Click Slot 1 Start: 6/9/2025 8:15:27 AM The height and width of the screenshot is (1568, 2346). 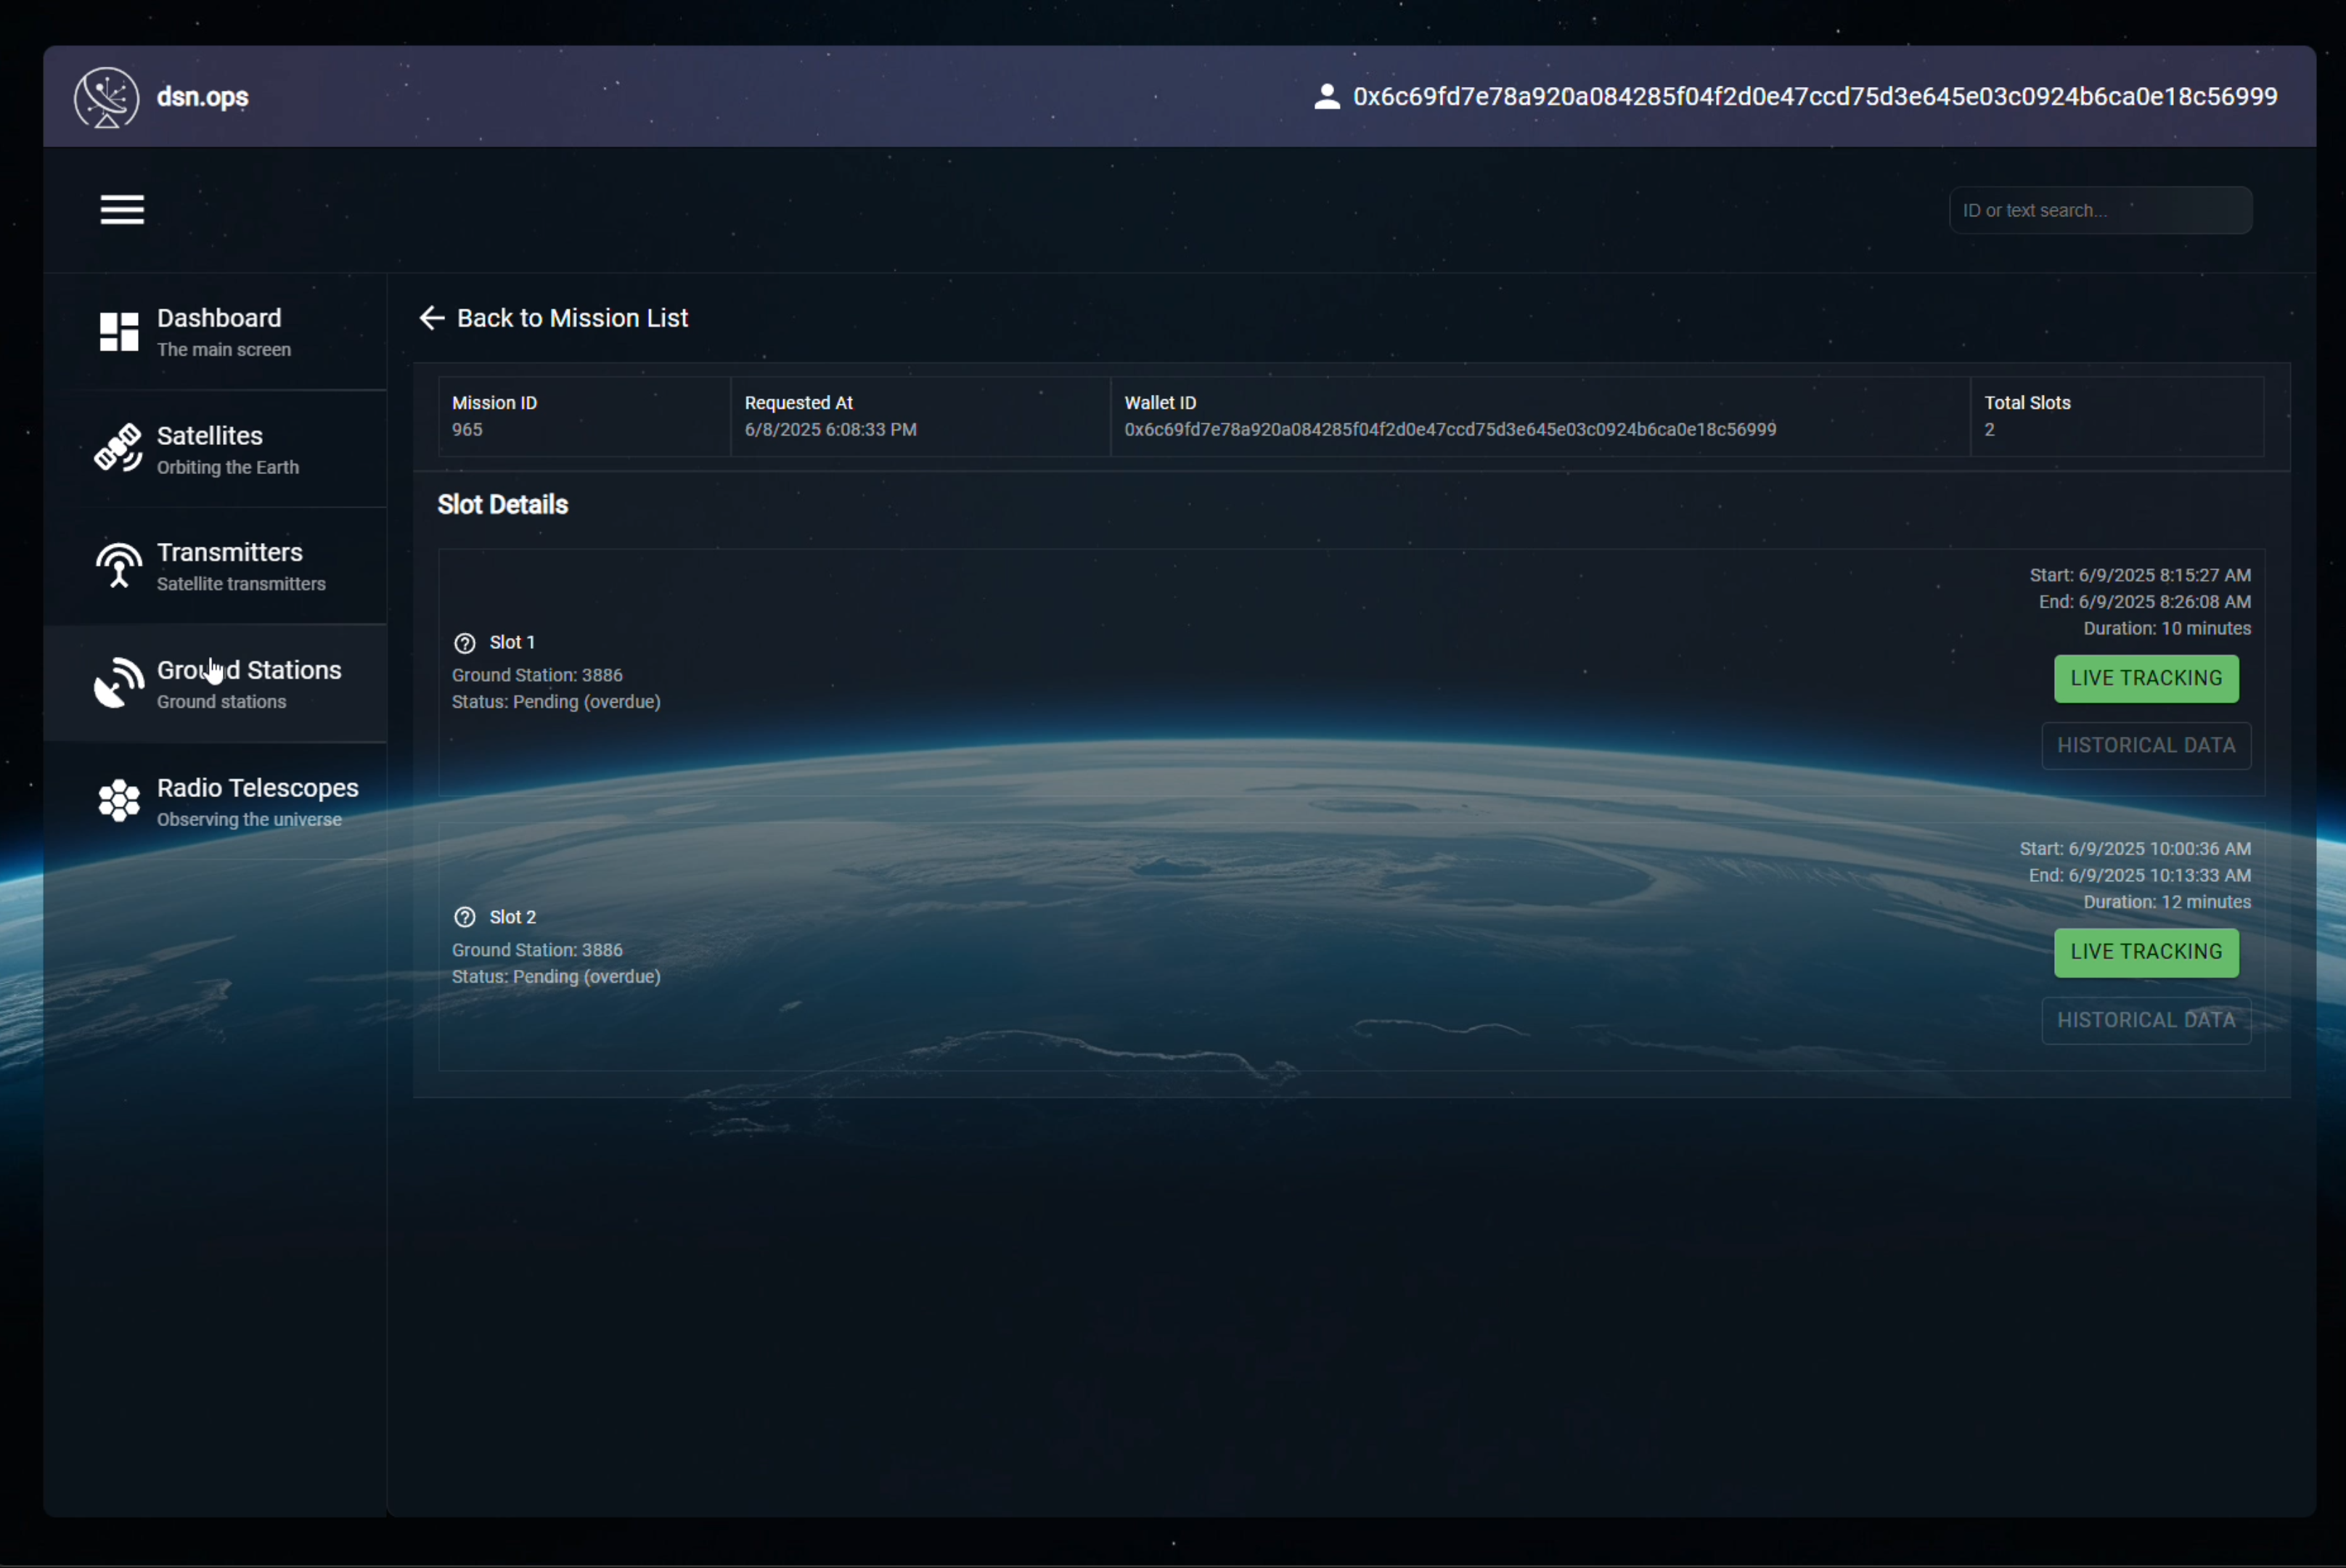[x=2140, y=575]
